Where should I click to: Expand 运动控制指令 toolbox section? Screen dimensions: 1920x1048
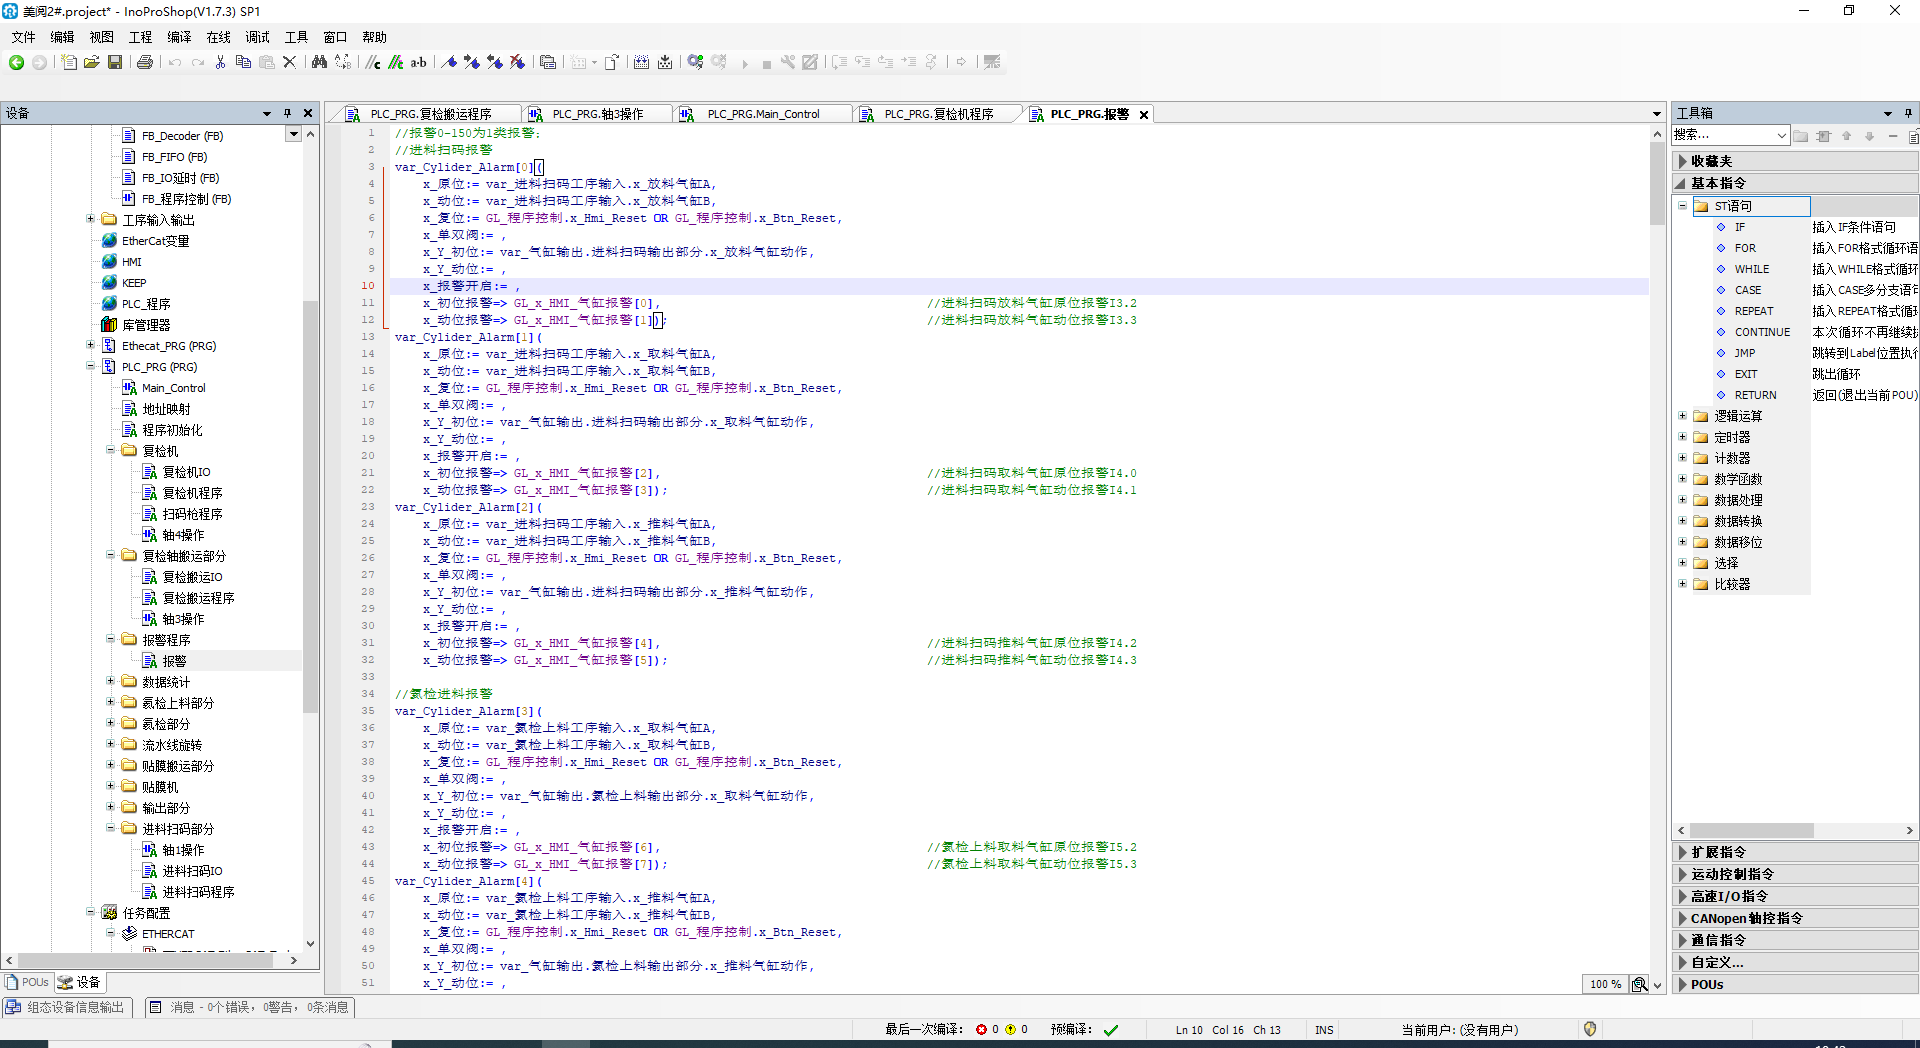click(x=1795, y=874)
